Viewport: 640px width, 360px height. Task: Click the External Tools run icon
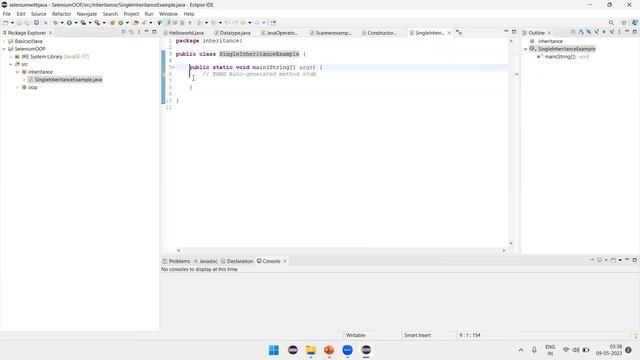pos(97,23)
